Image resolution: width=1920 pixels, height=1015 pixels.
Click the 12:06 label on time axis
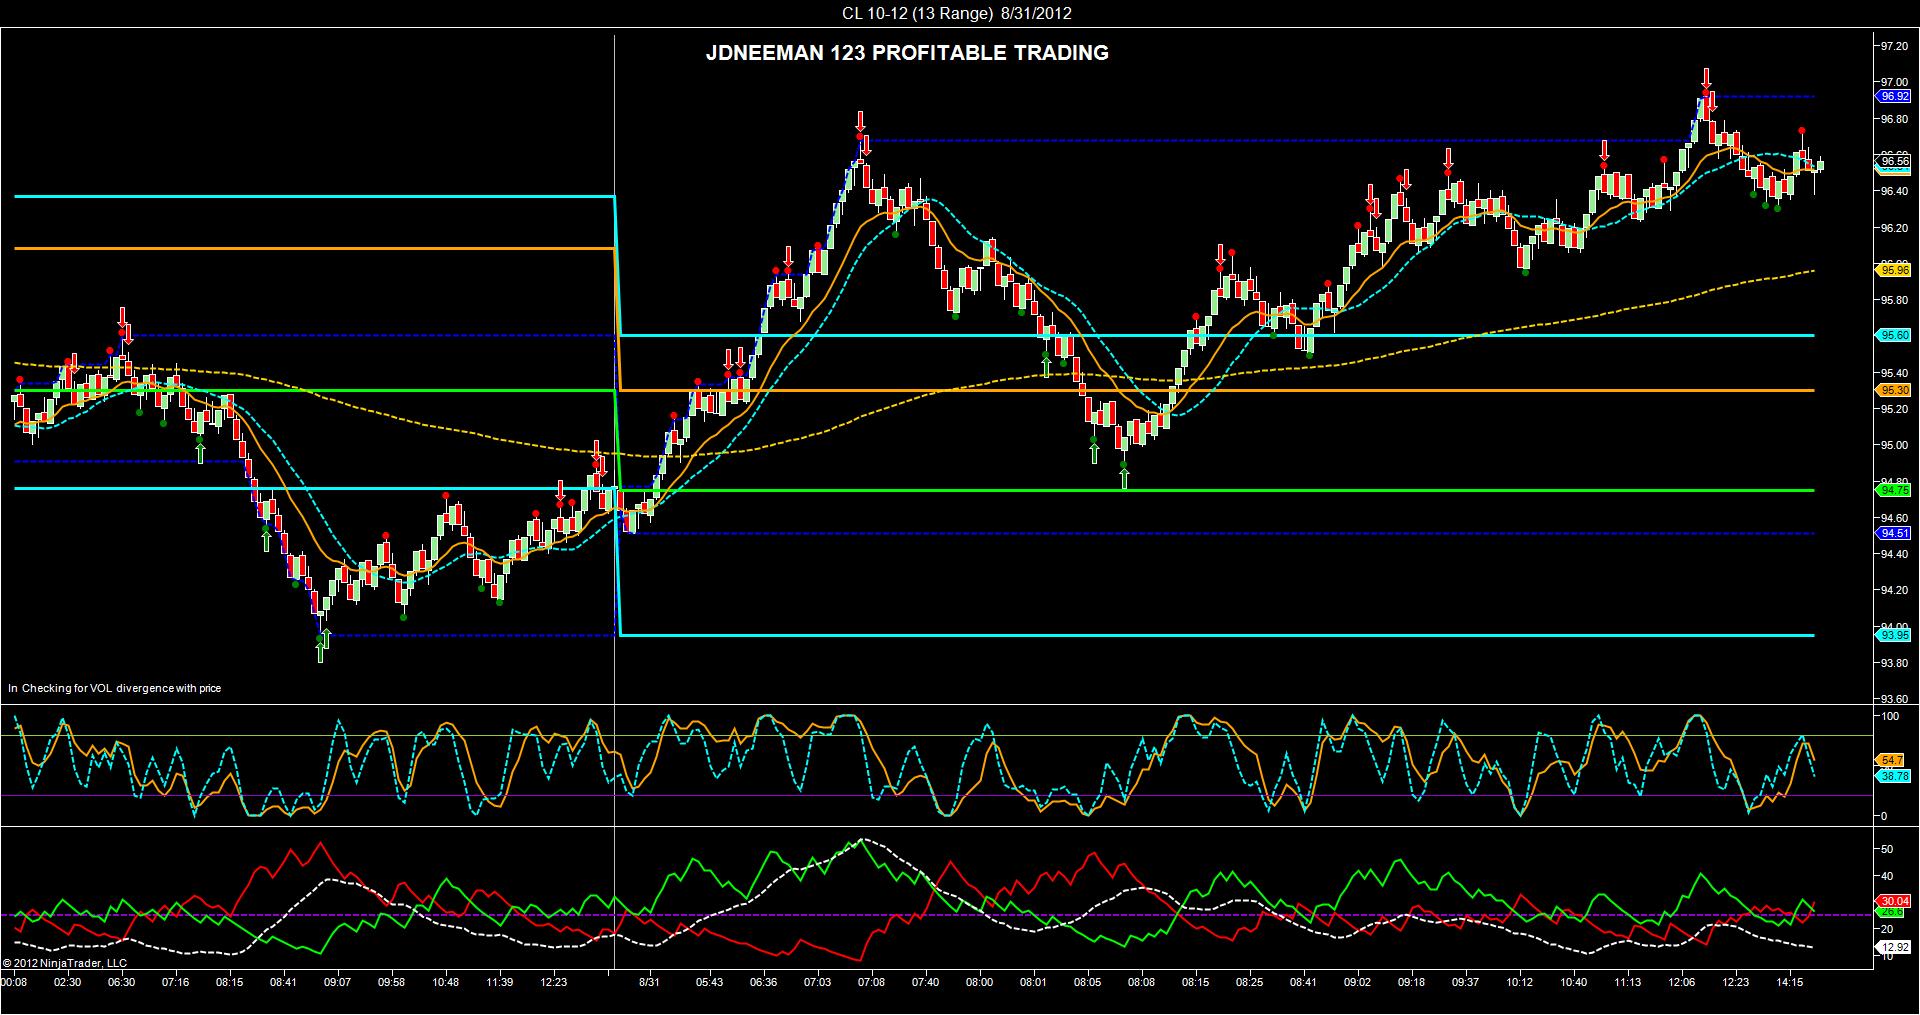1681,983
